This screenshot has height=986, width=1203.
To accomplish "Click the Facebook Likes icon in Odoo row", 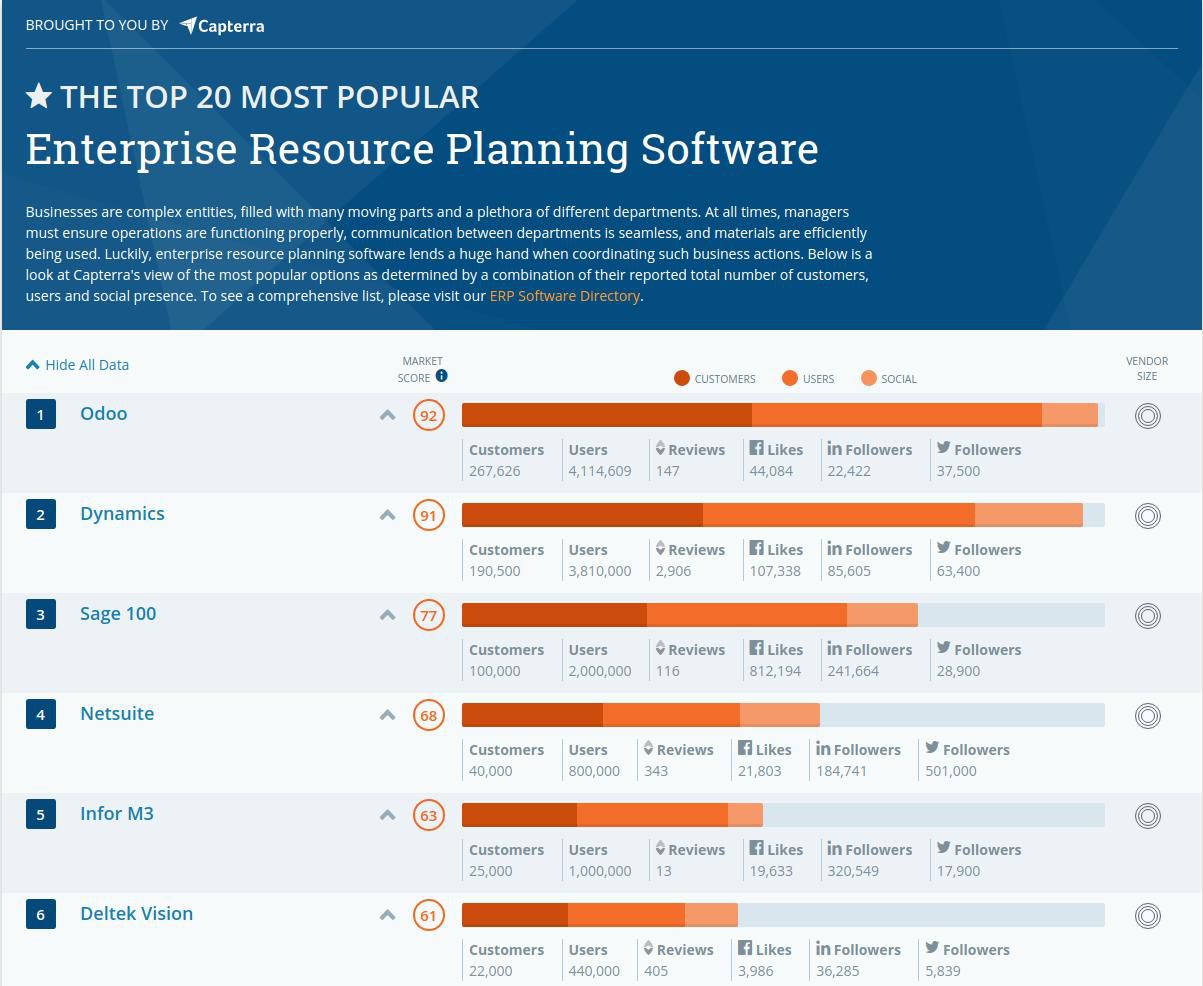I will tap(757, 448).
